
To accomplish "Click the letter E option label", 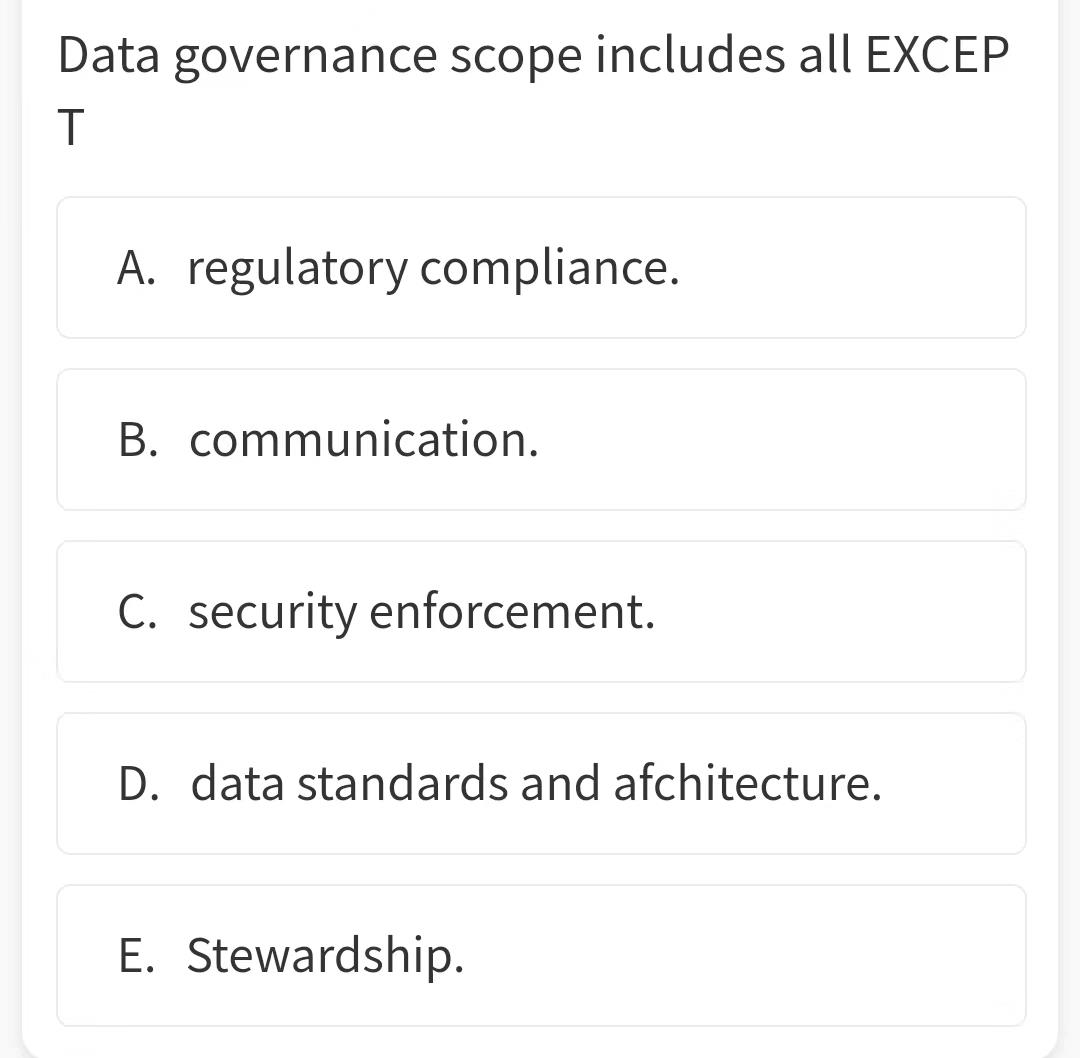I will (136, 956).
